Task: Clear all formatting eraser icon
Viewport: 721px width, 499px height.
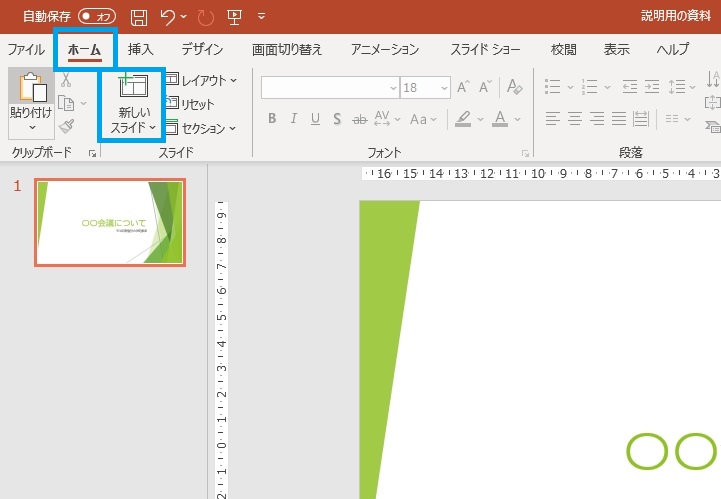Action: (515, 86)
